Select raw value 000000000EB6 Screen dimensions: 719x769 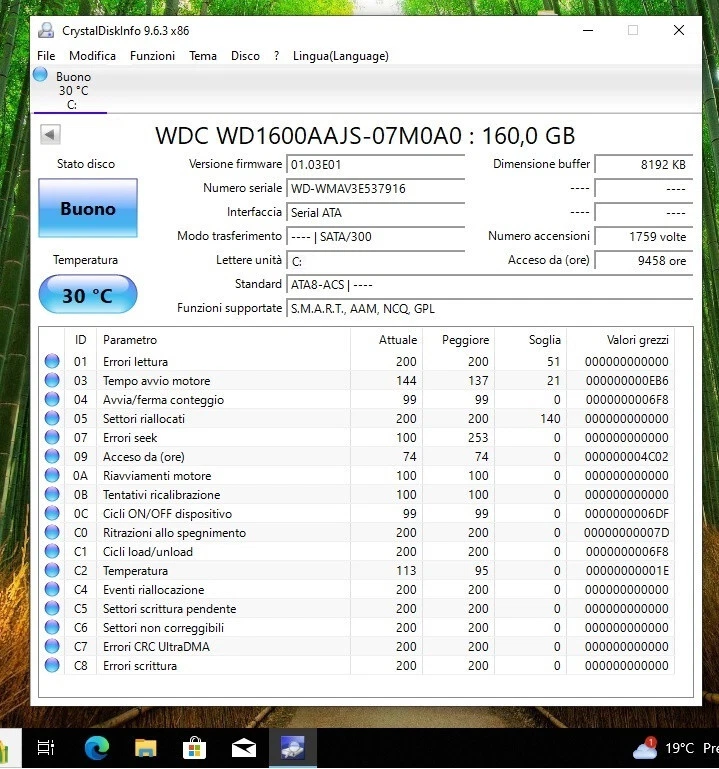(x=627, y=381)
